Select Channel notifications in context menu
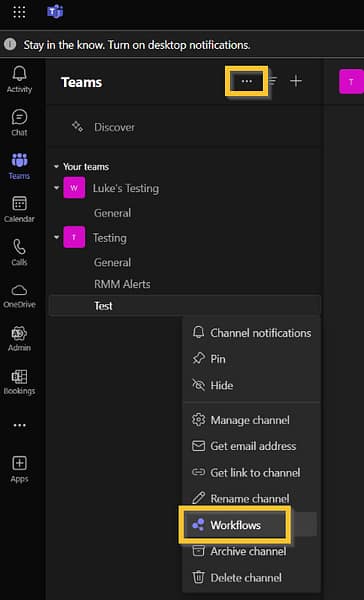This screenshot has width=364, height=600. point(251,333)
